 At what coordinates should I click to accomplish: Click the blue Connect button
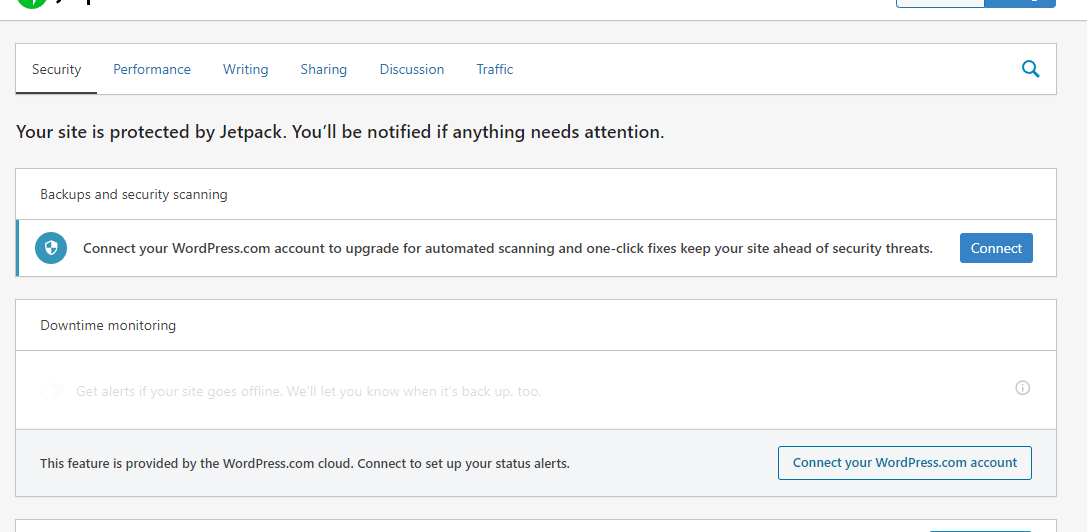tap(996, 248)
